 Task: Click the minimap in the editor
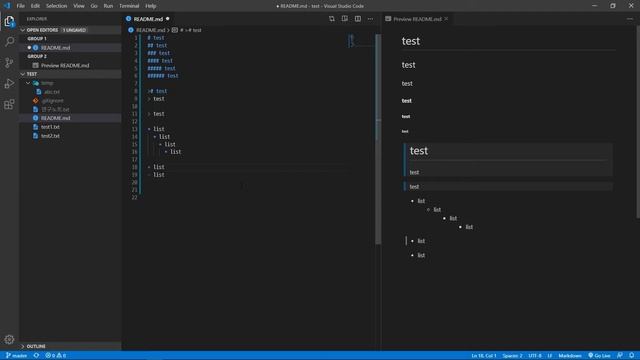point(361,41)
